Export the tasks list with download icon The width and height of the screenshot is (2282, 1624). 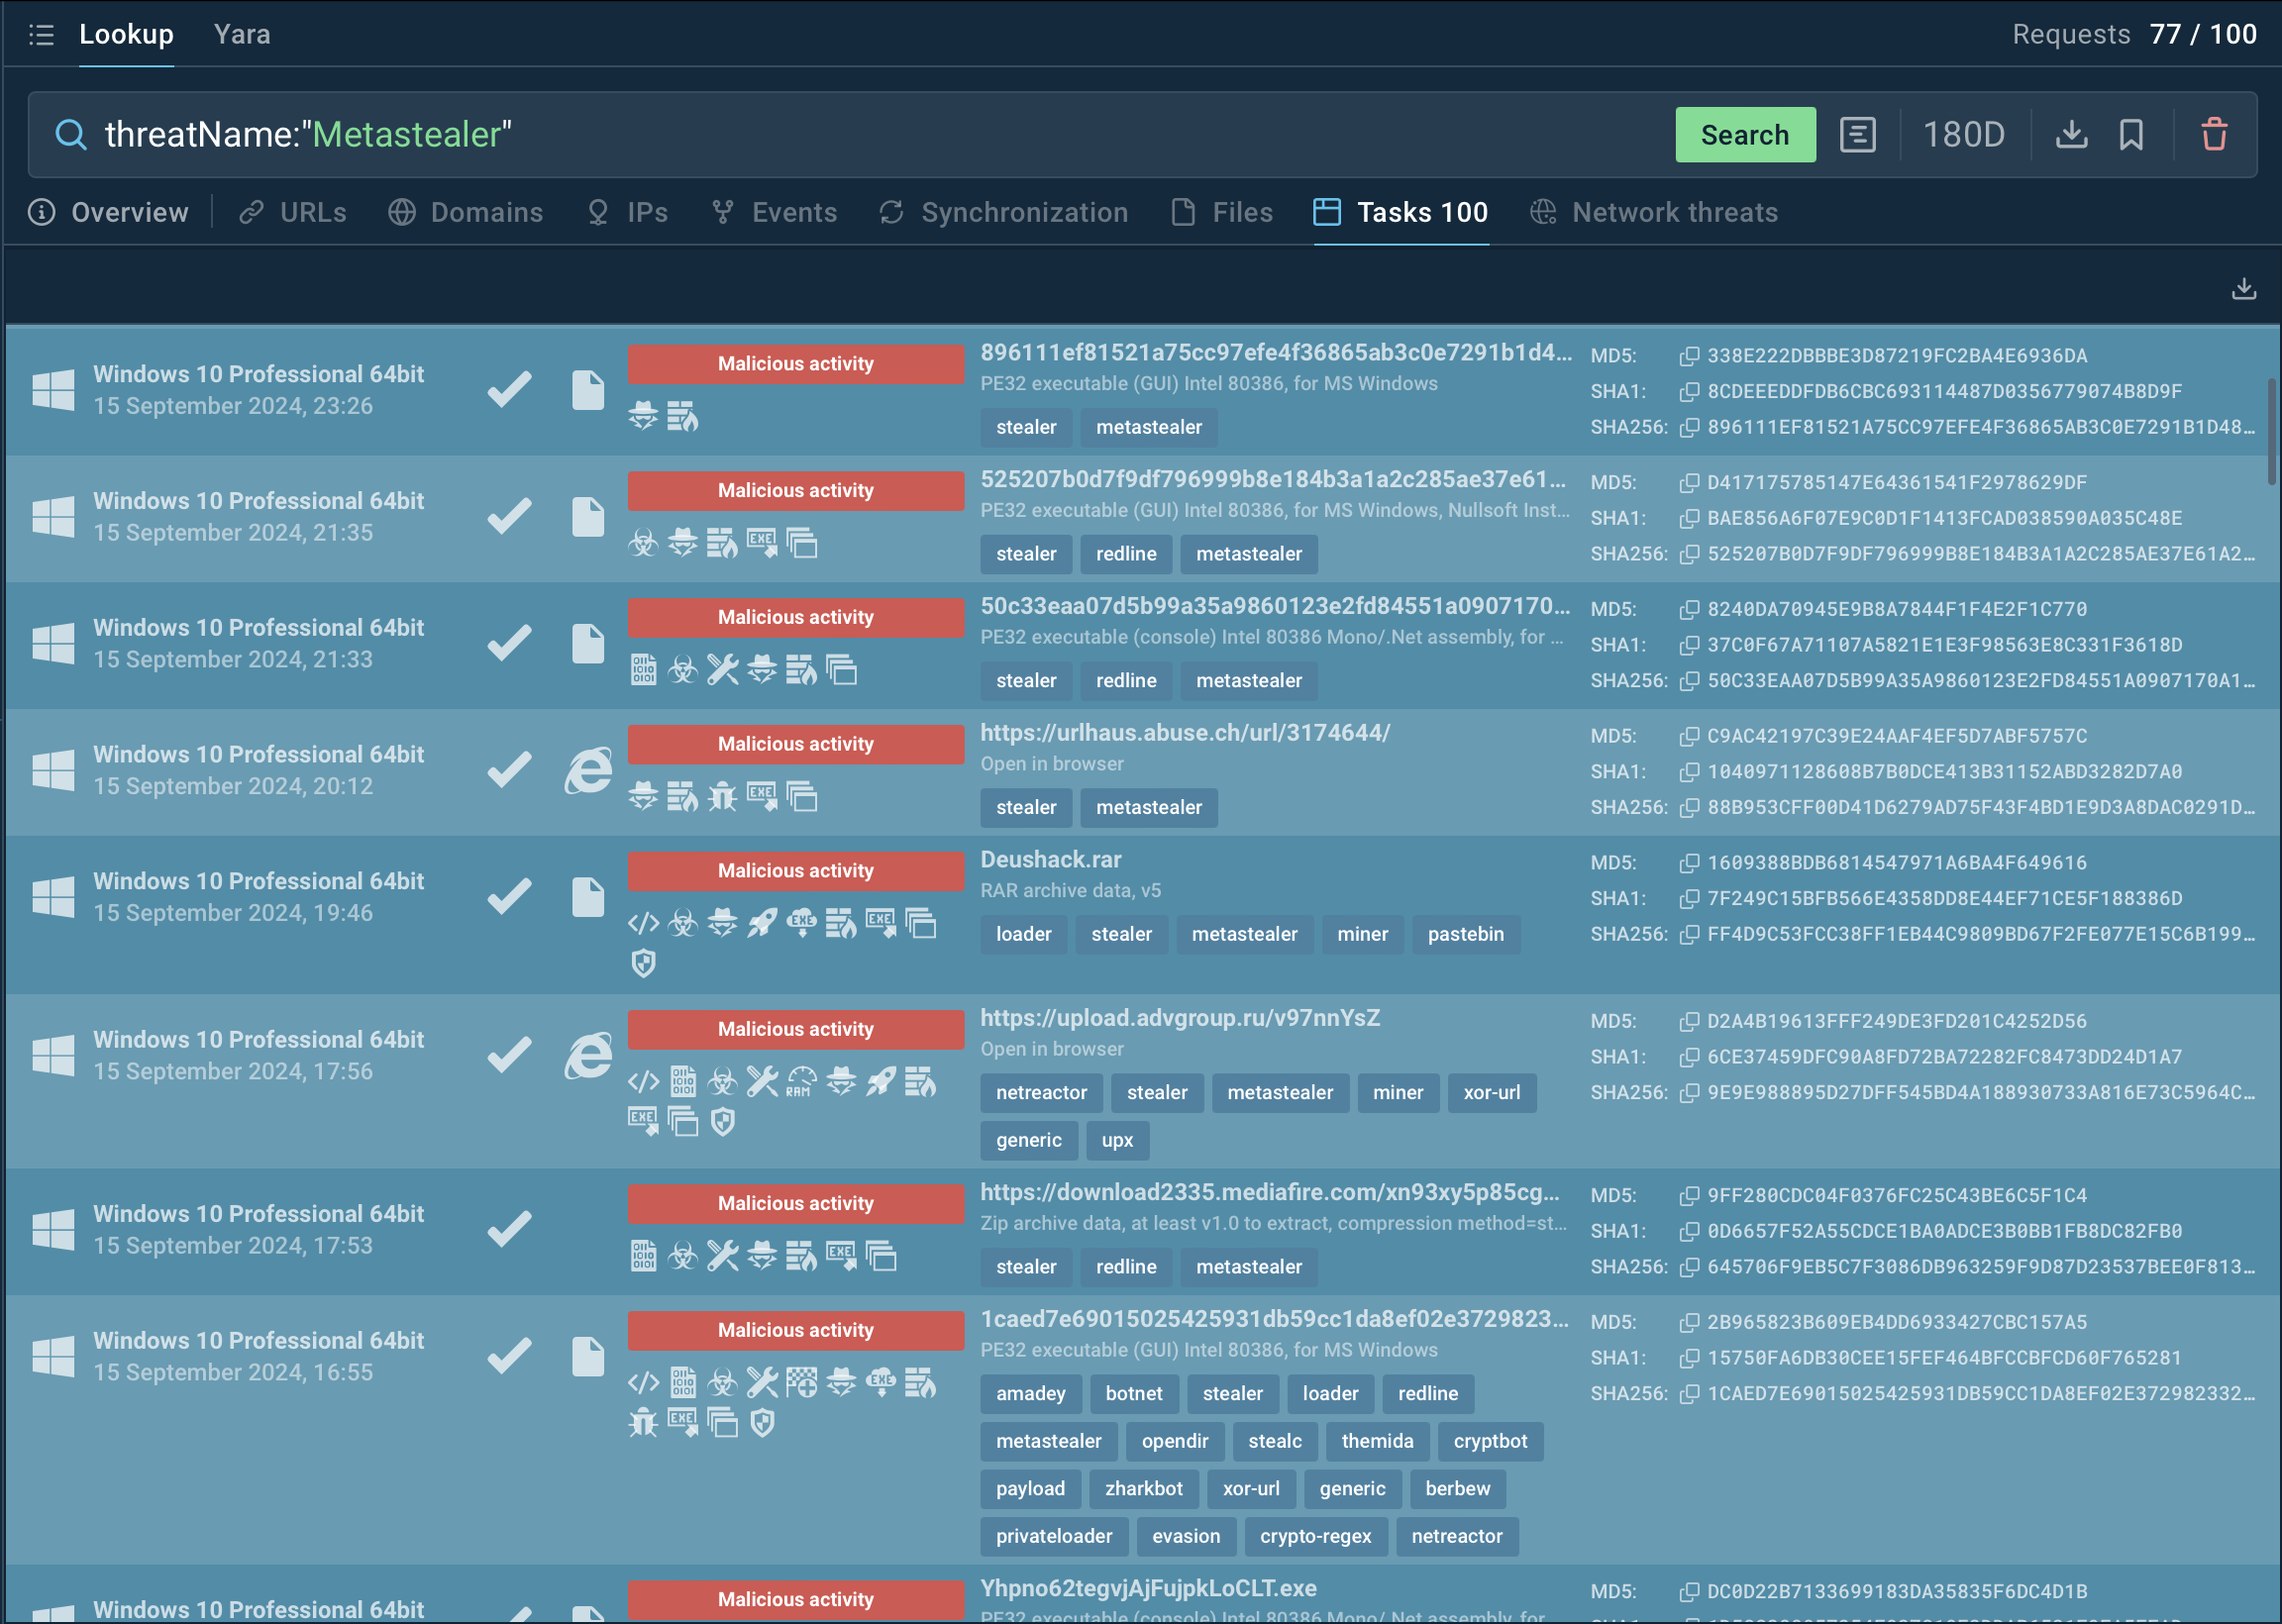2243,288
